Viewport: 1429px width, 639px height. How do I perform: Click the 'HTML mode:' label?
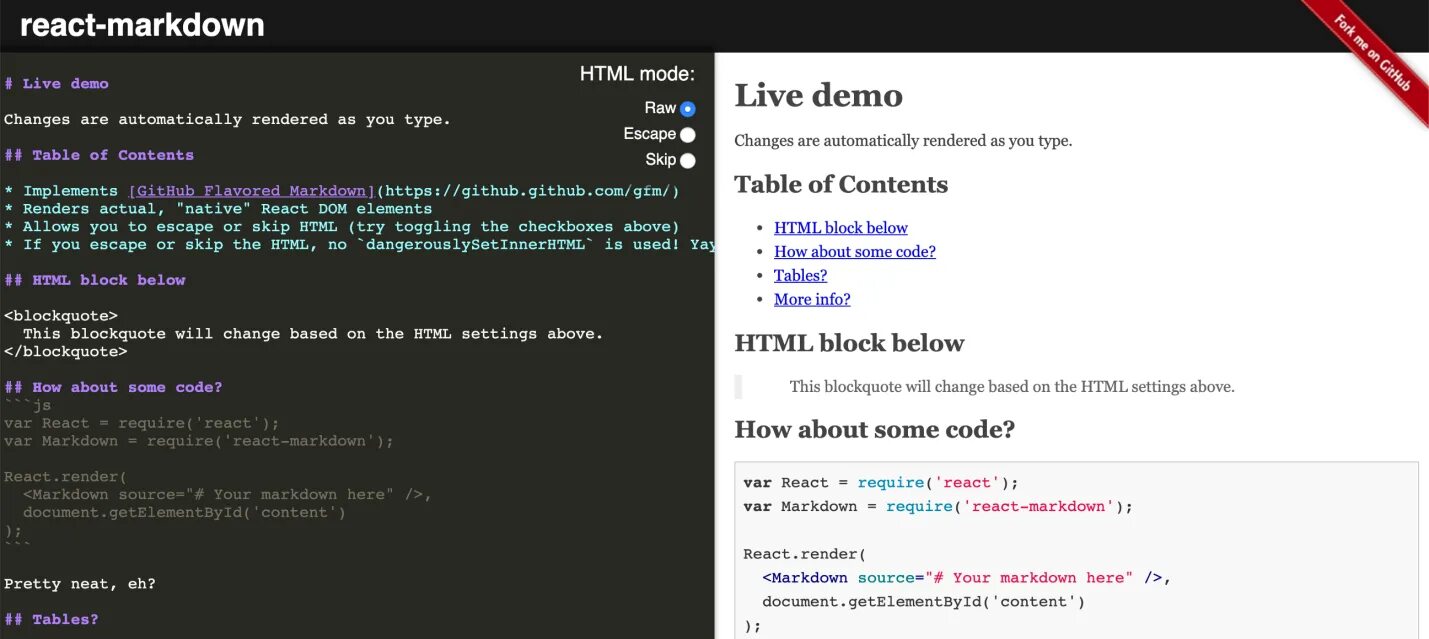pos(637,74)
